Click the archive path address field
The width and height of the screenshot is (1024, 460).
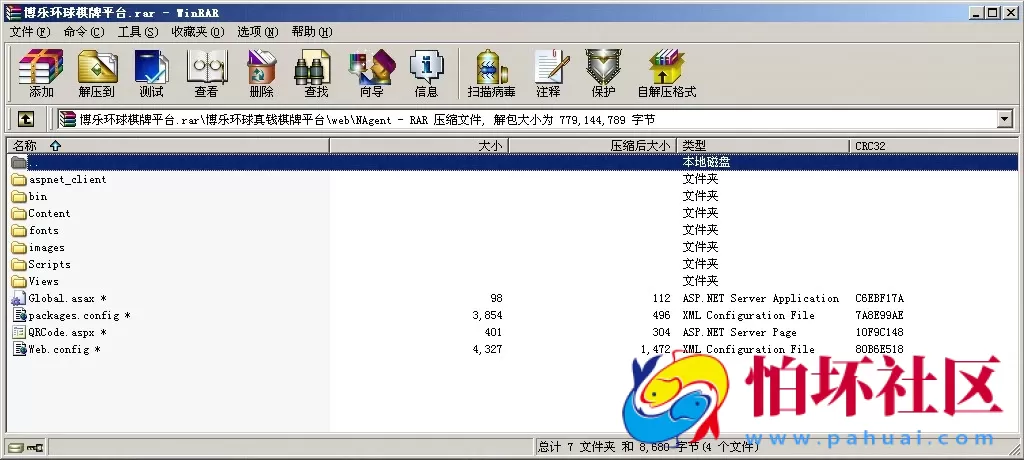[527, 119]
